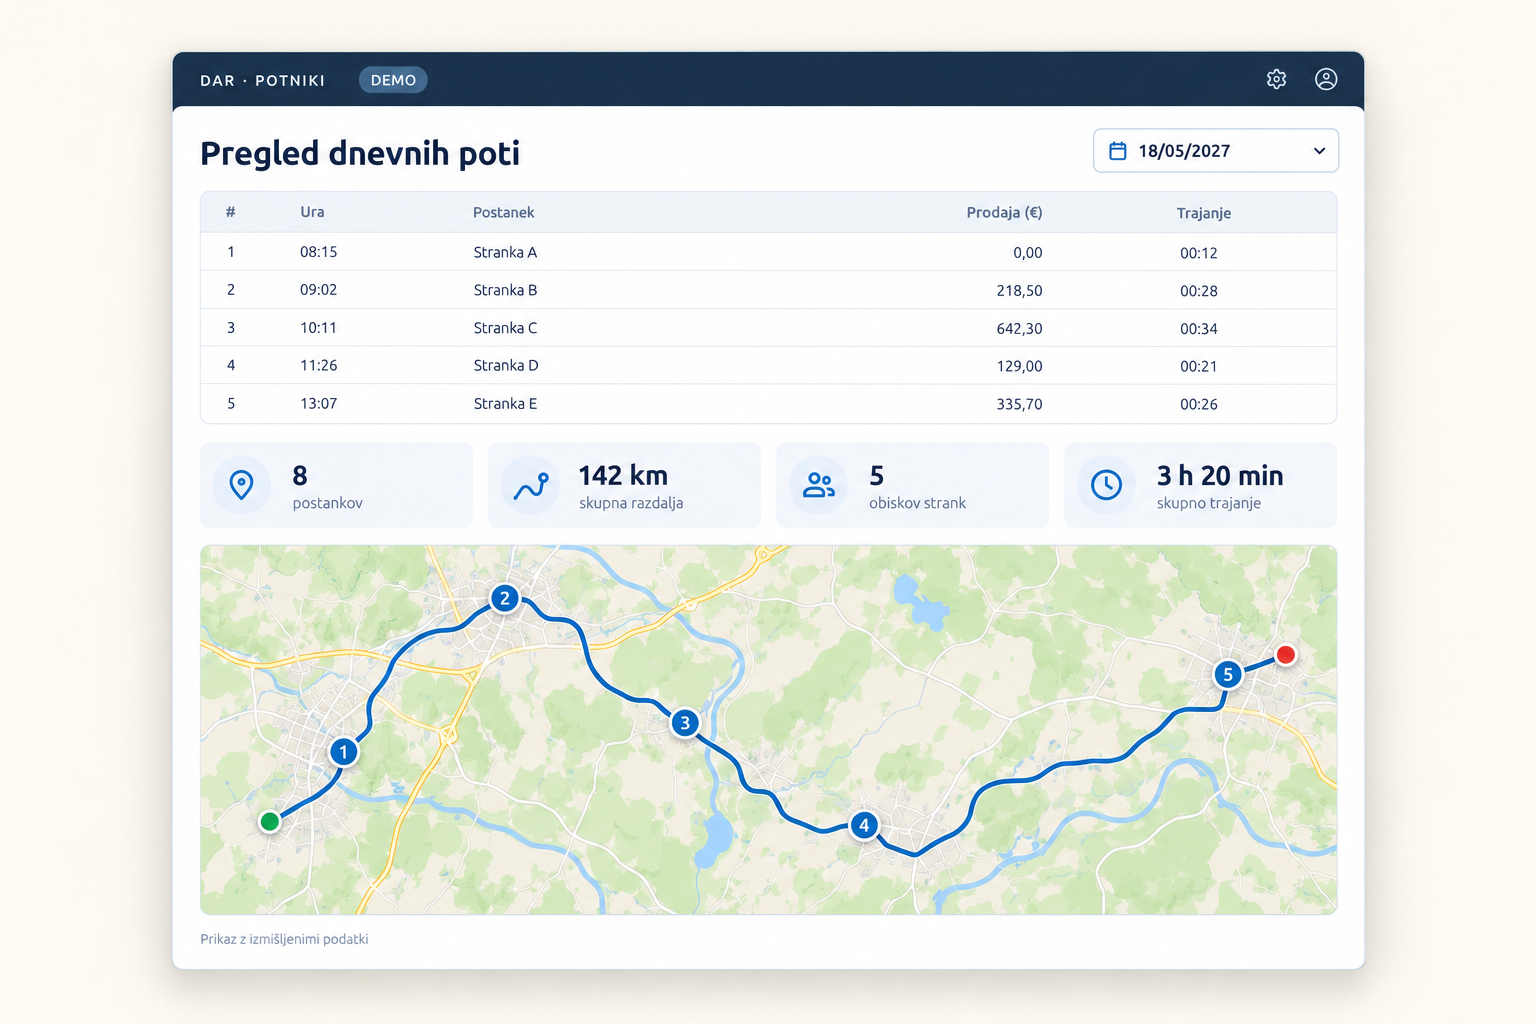Click the green route start point
Image resolution: width=1536 pixels, height=1024 pixels.
coord(269,821)
